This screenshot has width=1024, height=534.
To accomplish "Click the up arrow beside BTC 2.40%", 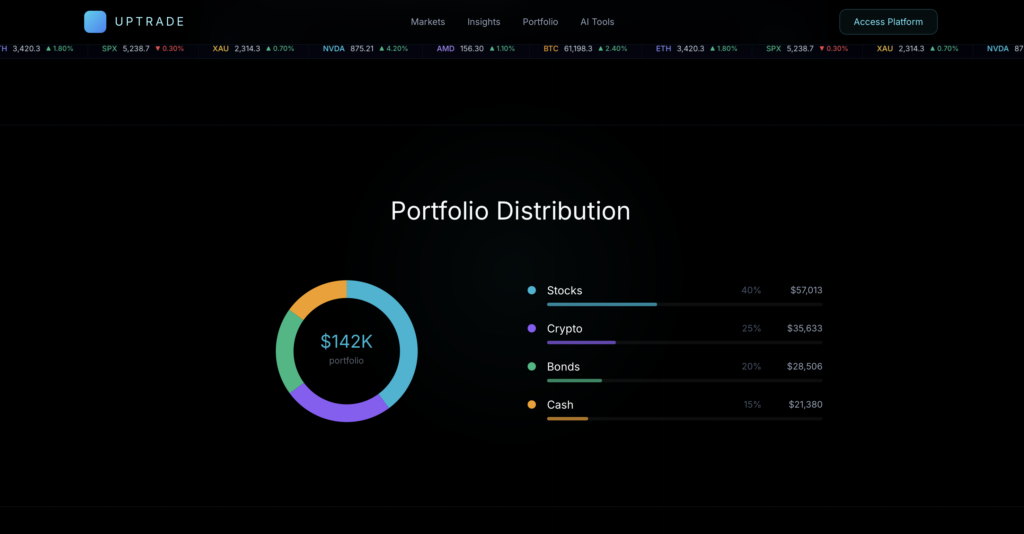I will pyautogui.click(x=601, y=48).
